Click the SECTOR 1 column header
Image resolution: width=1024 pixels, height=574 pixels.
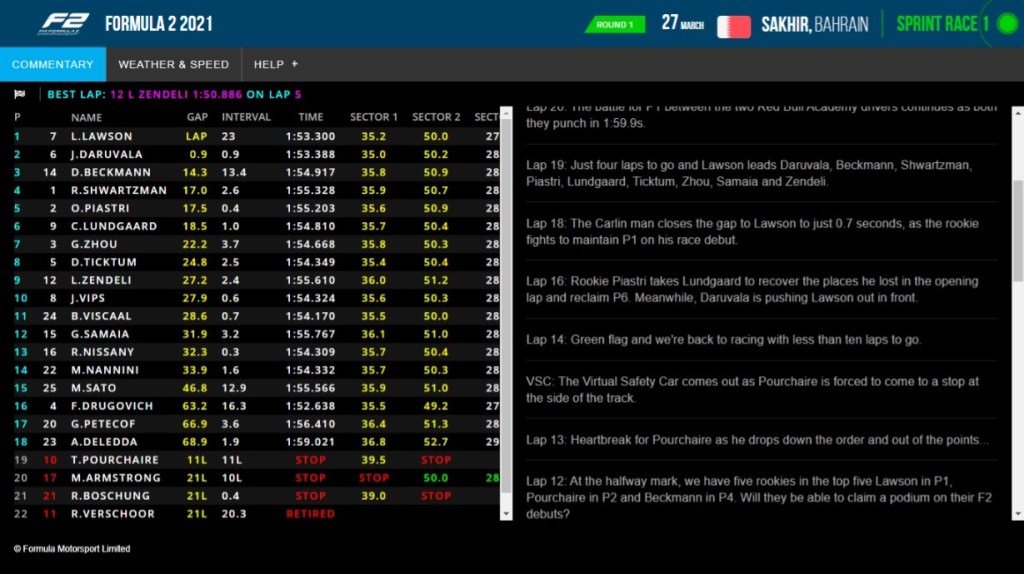click(x=374, y=117)
